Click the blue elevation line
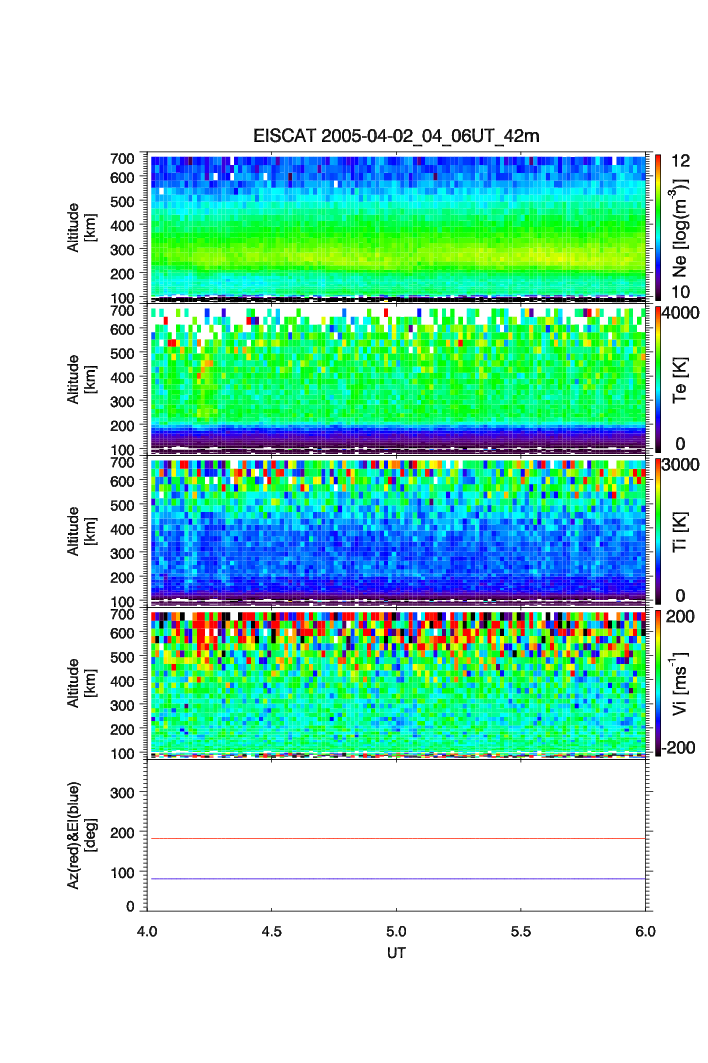Screen dimensions: 708x1063 click(397, 879)
